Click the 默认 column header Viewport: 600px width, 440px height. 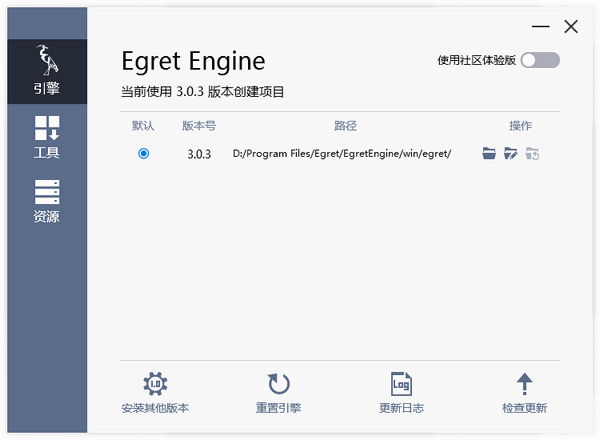144,126
